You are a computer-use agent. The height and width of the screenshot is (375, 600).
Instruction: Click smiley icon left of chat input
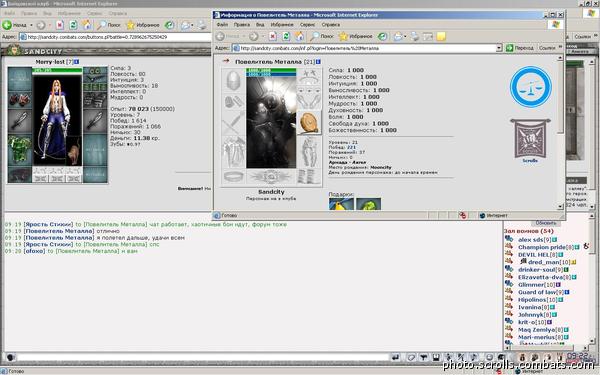tap(11, 357)
